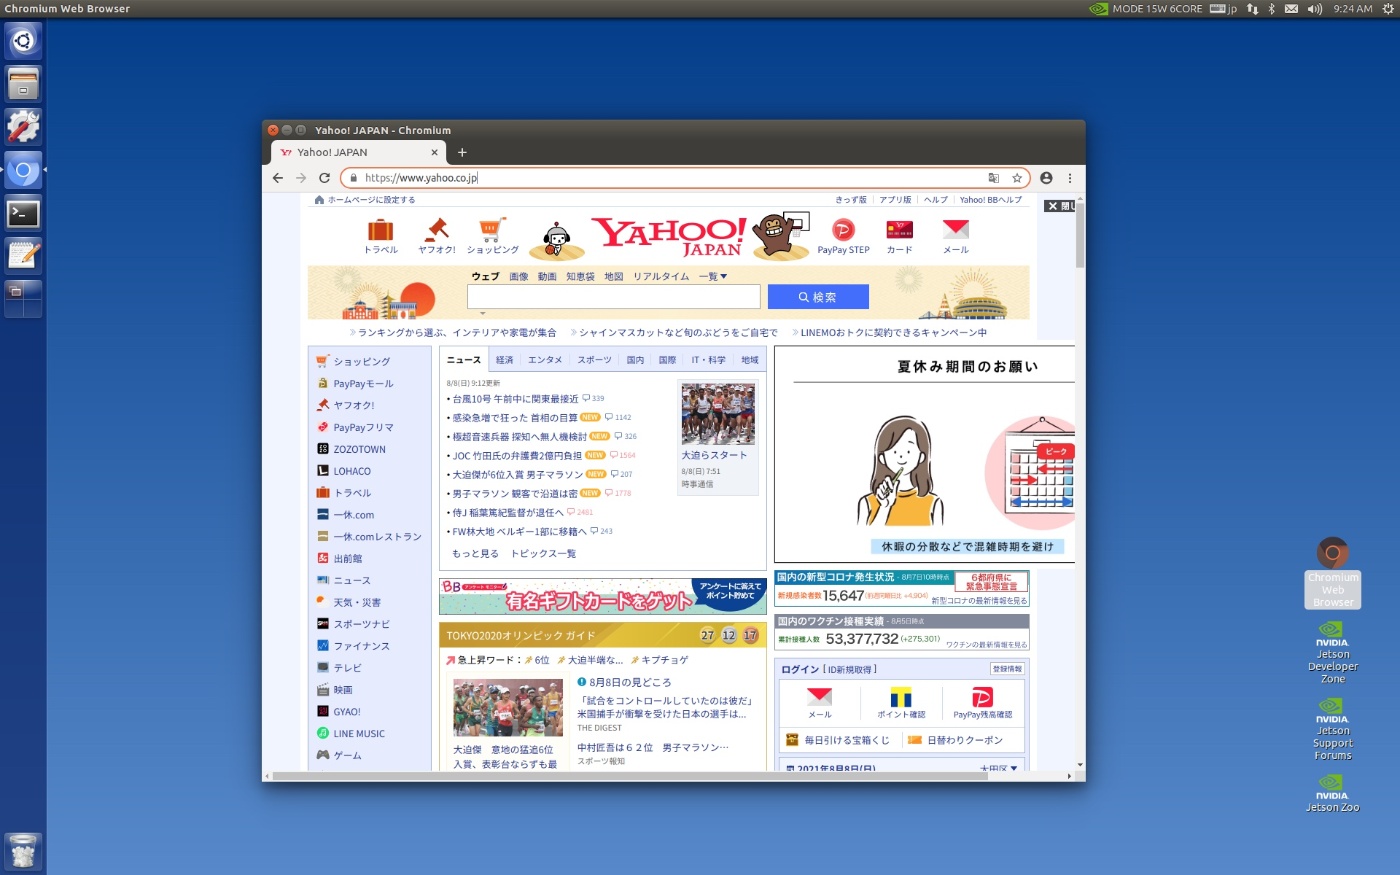Open MODE 15W 6CORE power mode menu

point(1146,9)
